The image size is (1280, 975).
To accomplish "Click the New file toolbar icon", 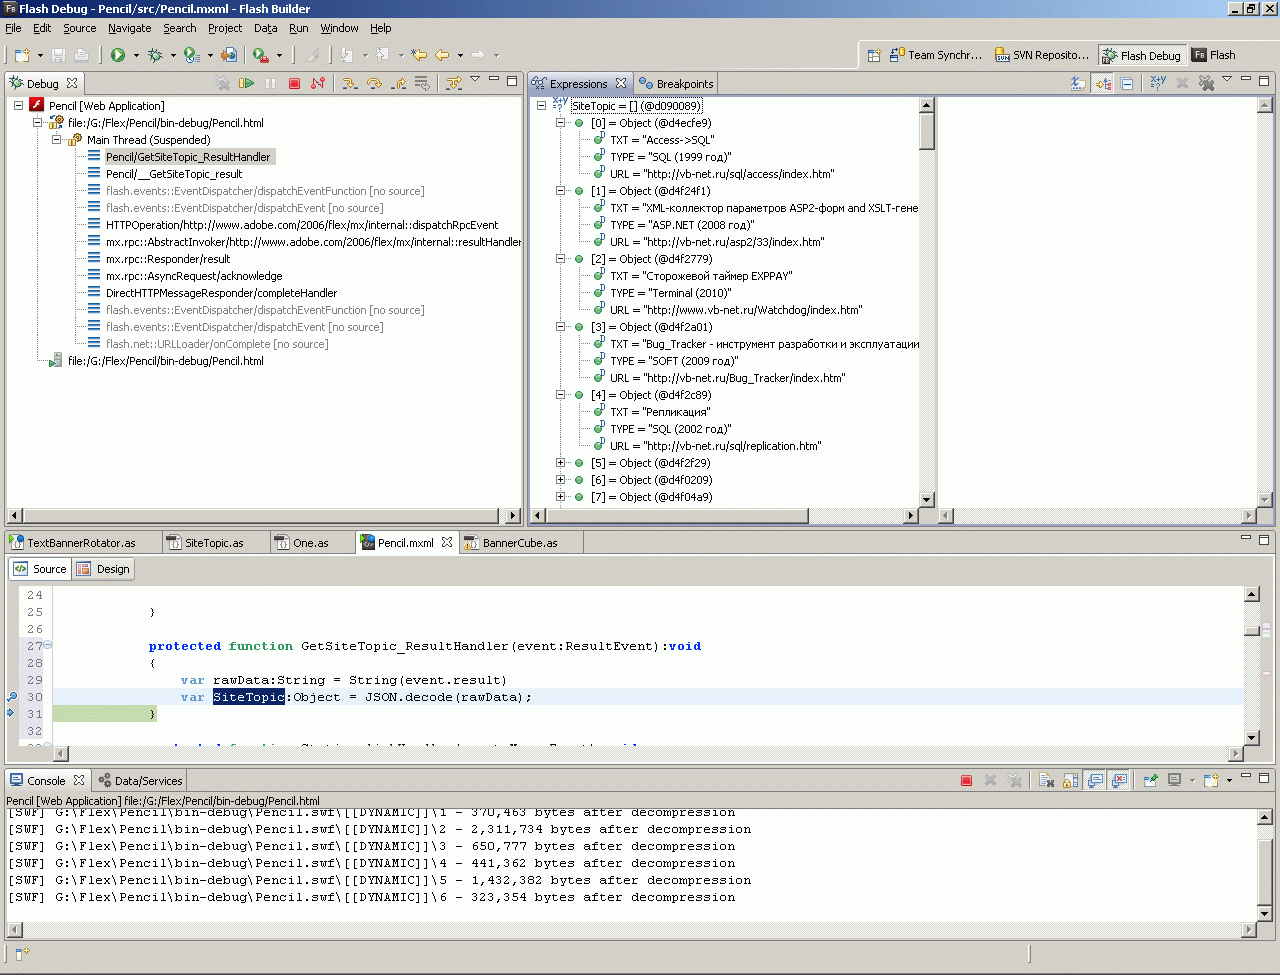I will (x=22, y=55).
